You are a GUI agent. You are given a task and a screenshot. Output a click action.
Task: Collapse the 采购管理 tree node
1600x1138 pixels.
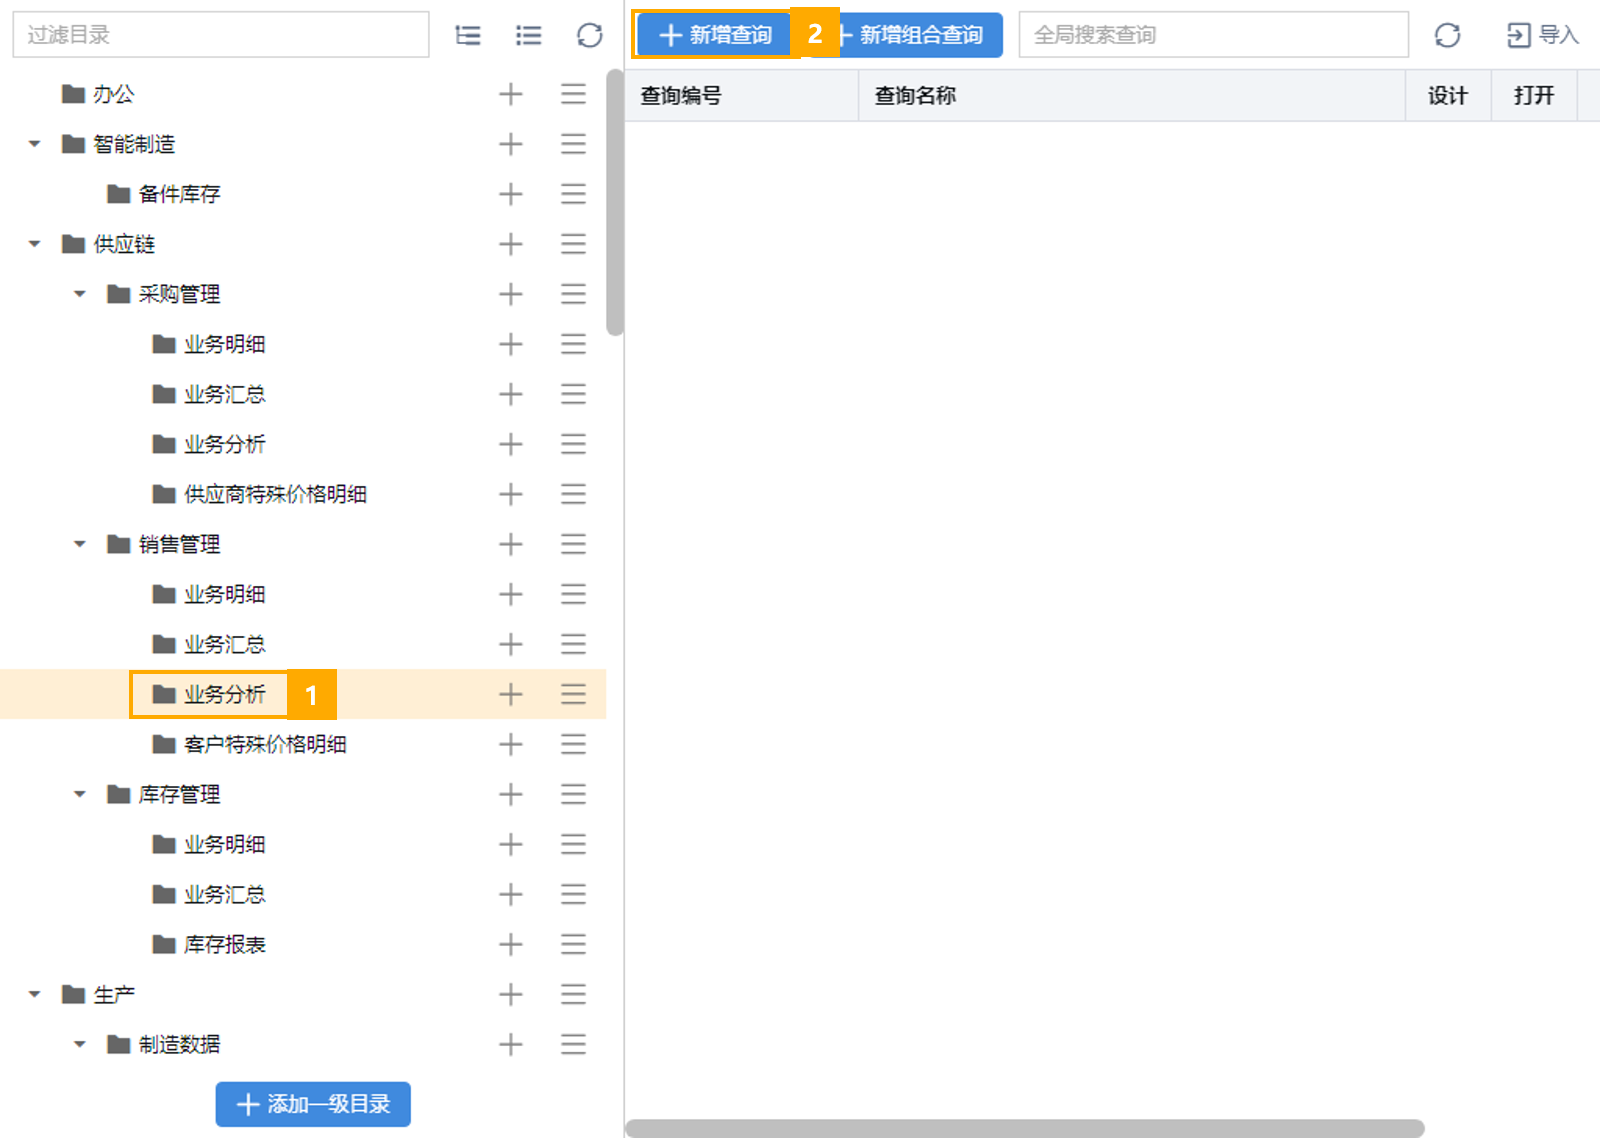coord(80,294)
